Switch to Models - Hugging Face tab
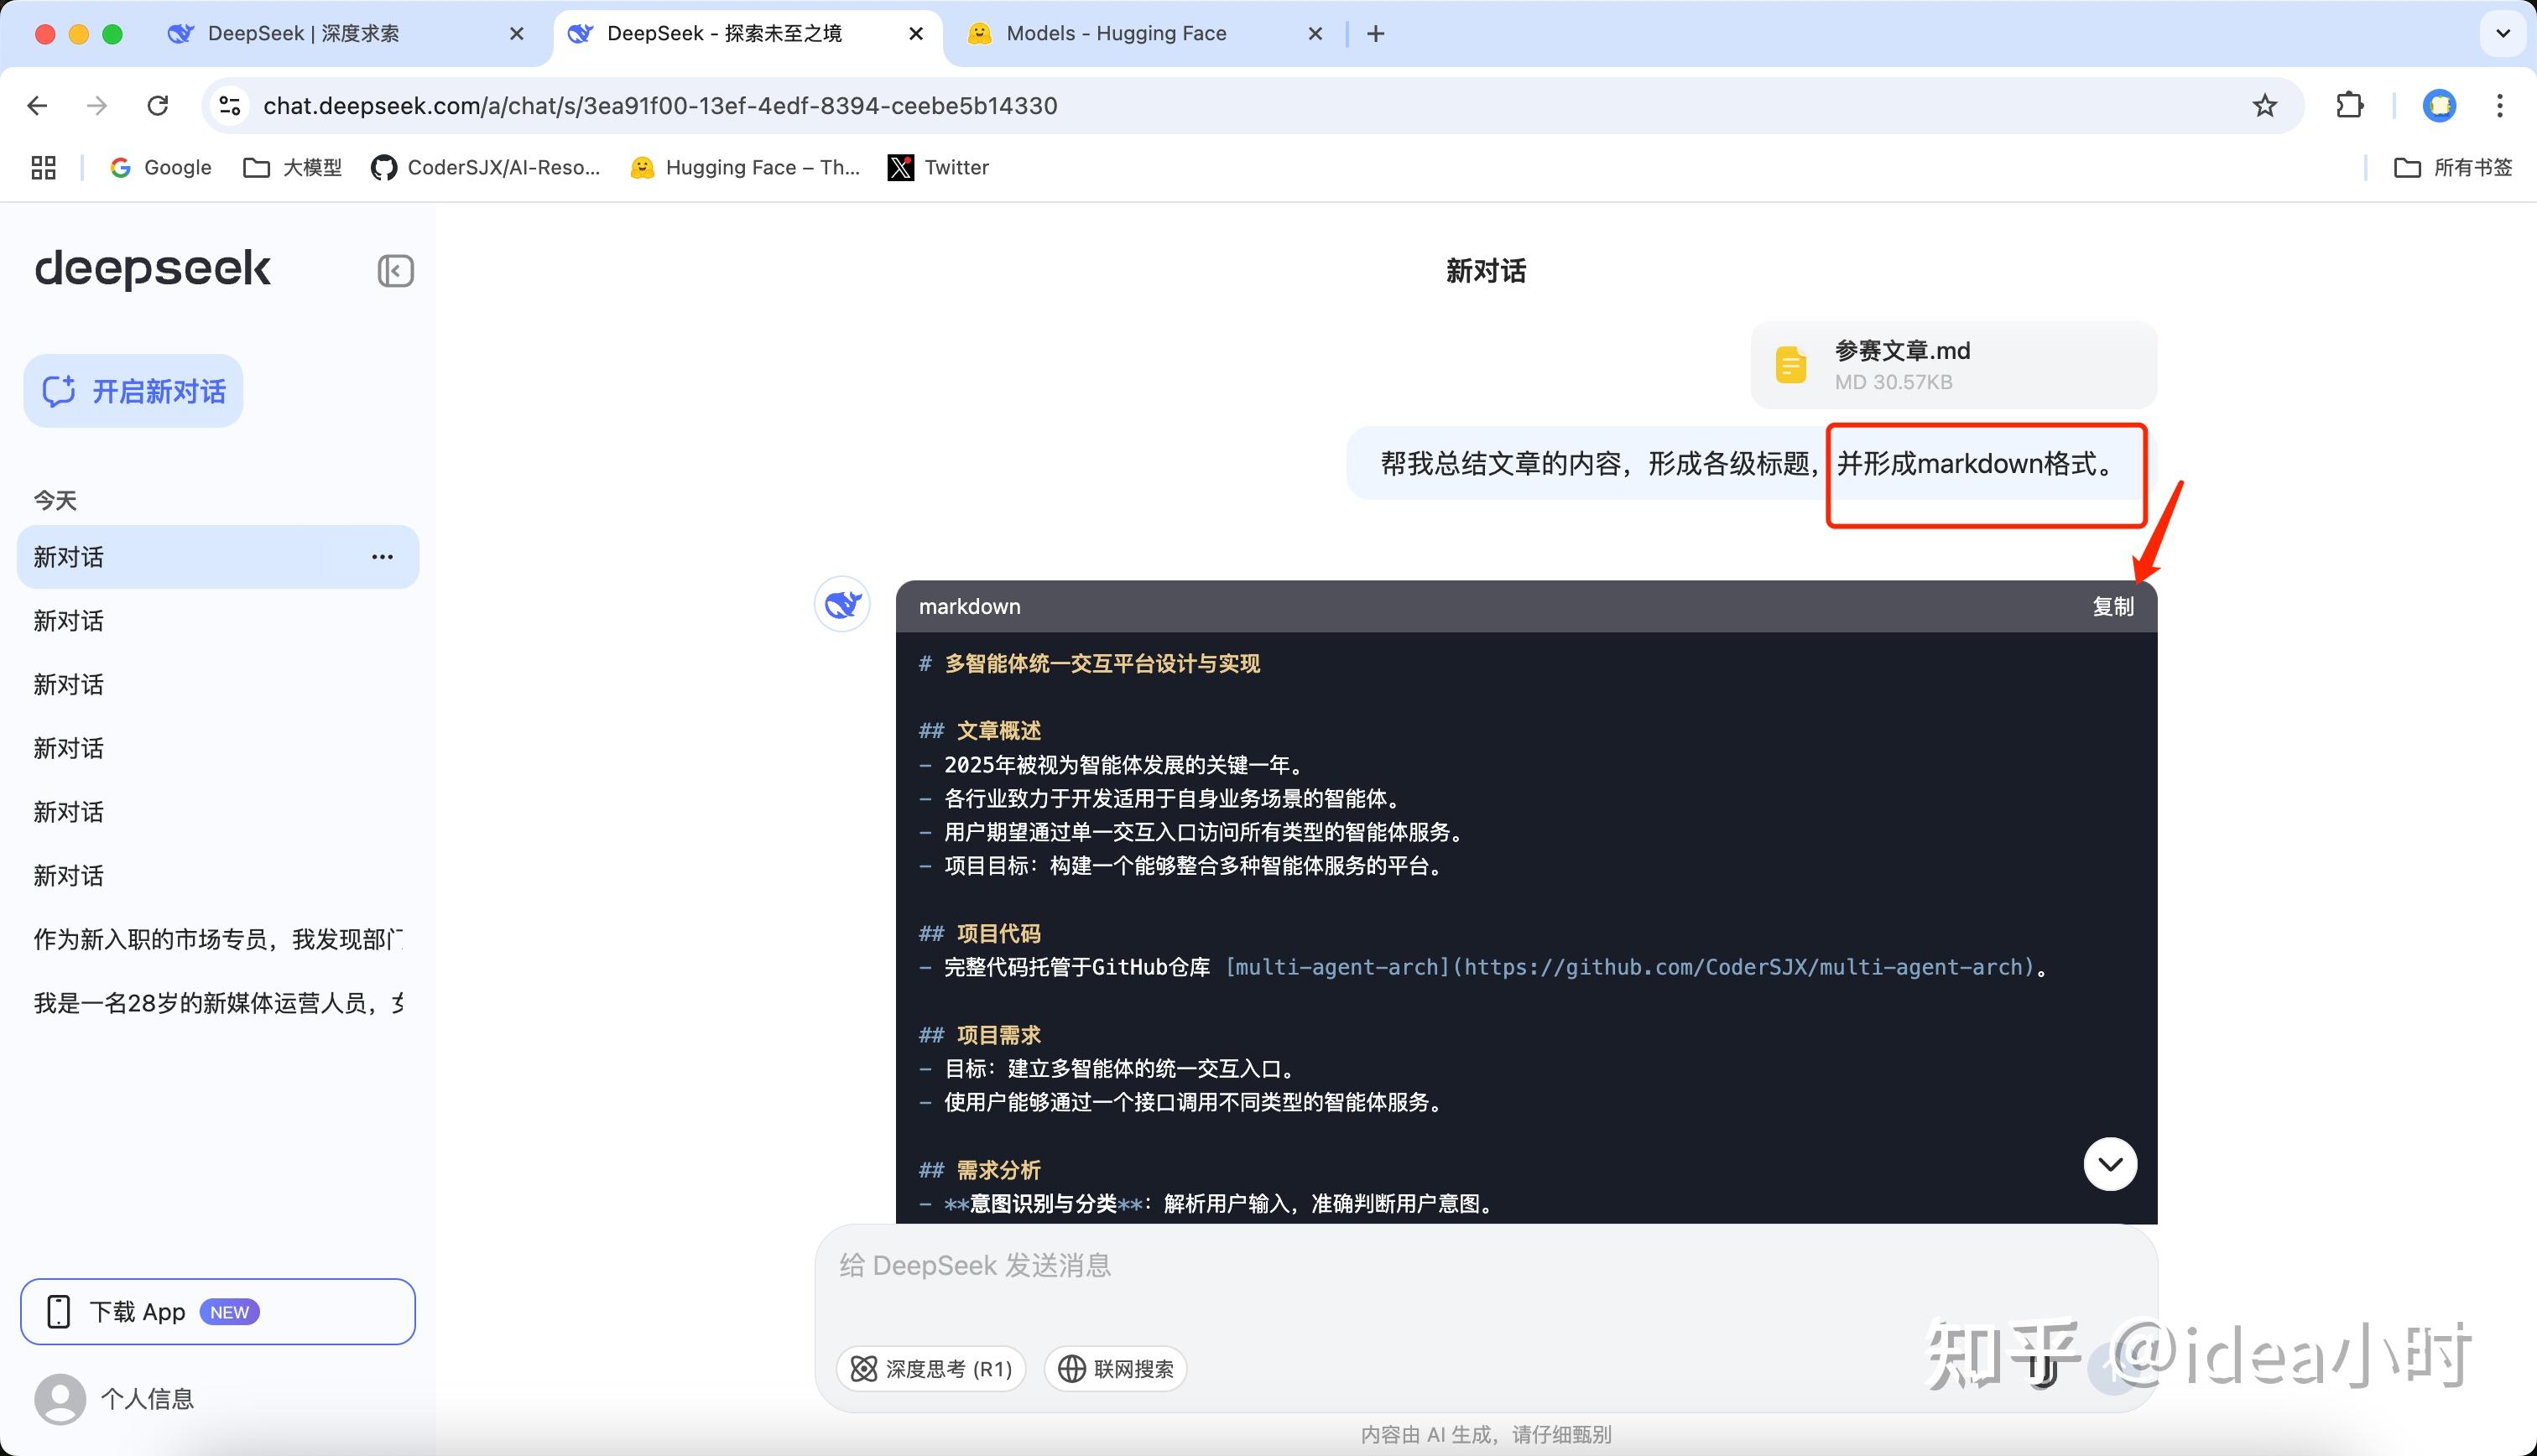This screenshot has height=1456, width=2537. pos(1115,34)
